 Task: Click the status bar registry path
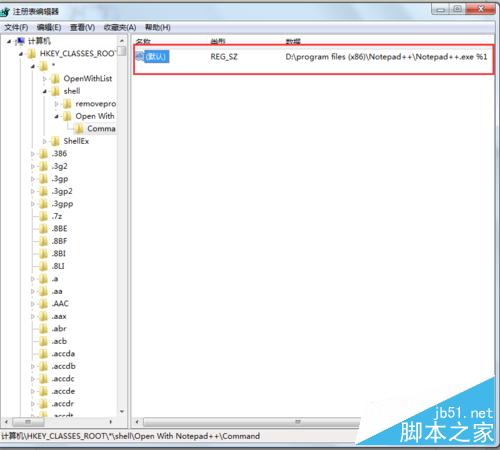130,436
